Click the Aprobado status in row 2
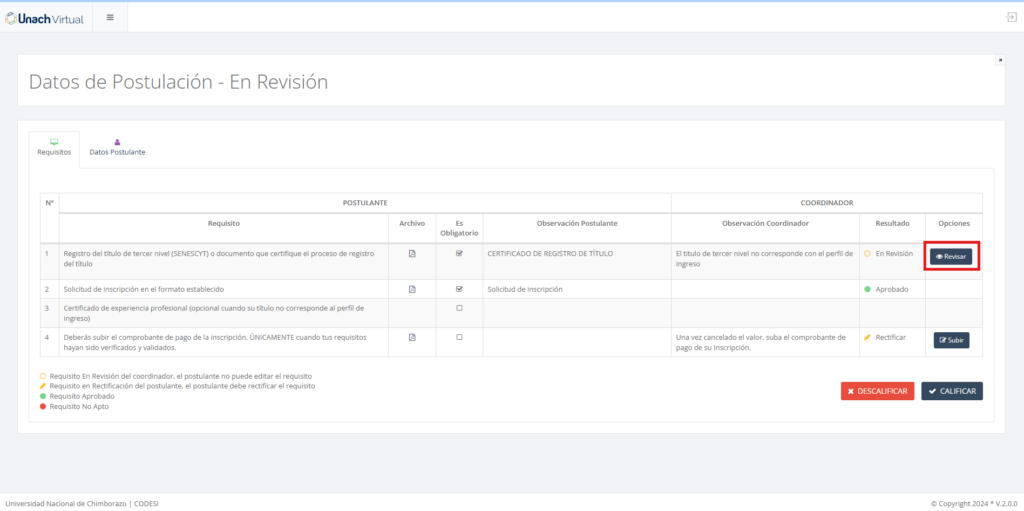Image resolution: width=1024 pixels, height=511 pixels. (888, 289)
